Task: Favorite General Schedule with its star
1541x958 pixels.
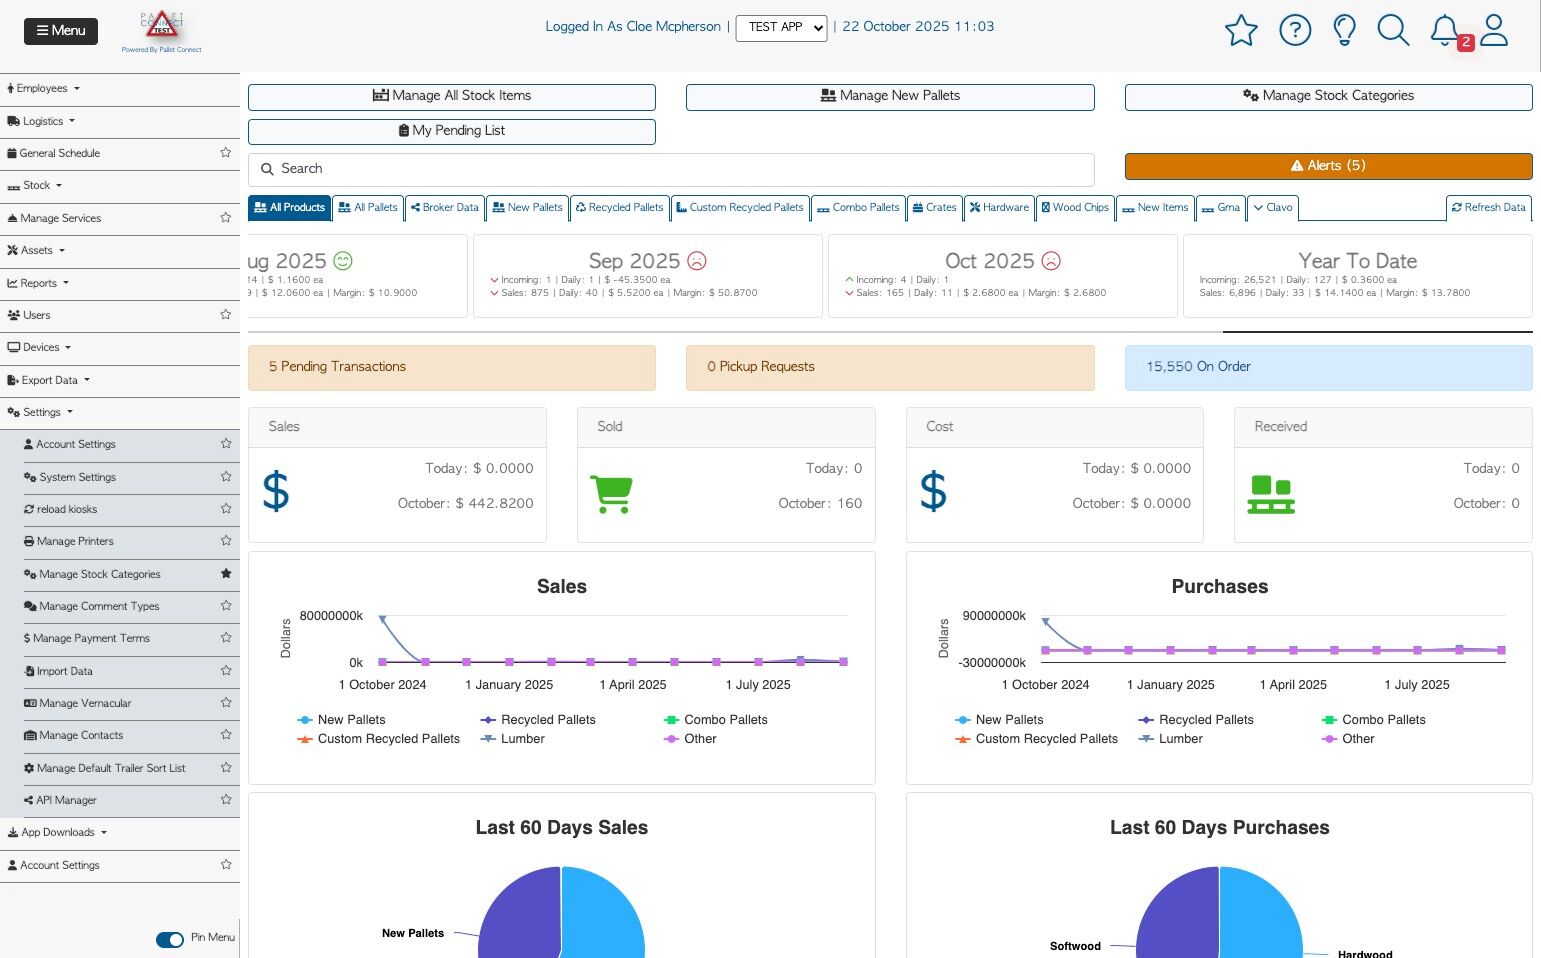Action: click(226, 153)
